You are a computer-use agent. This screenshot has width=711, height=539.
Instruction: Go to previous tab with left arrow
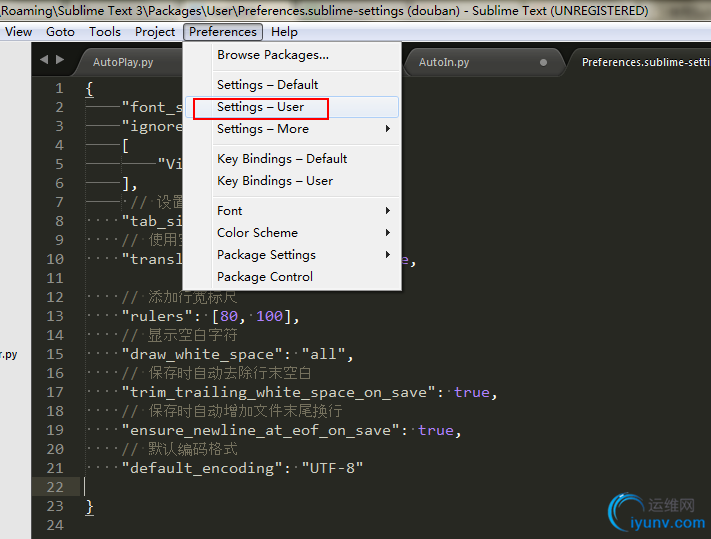[x=44, y=59]
